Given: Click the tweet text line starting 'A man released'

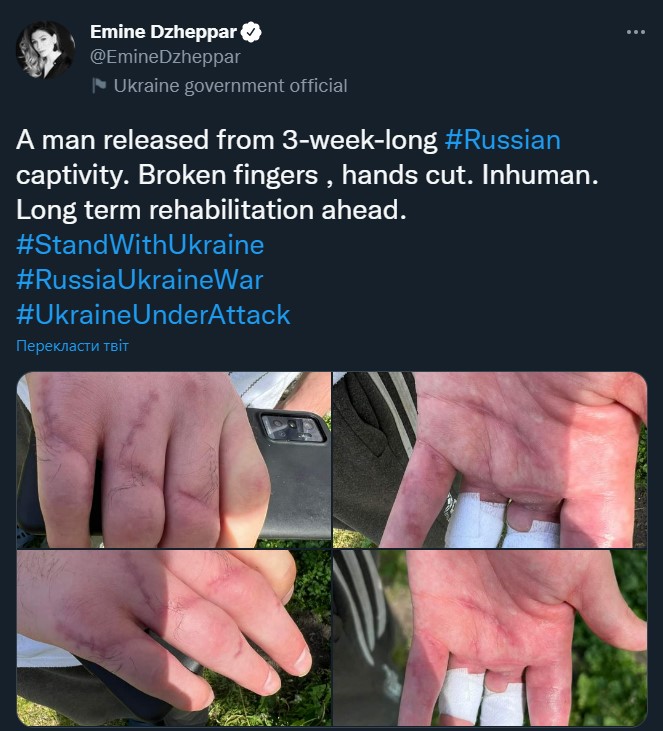Looking at the screenshot, I should 289,140.
